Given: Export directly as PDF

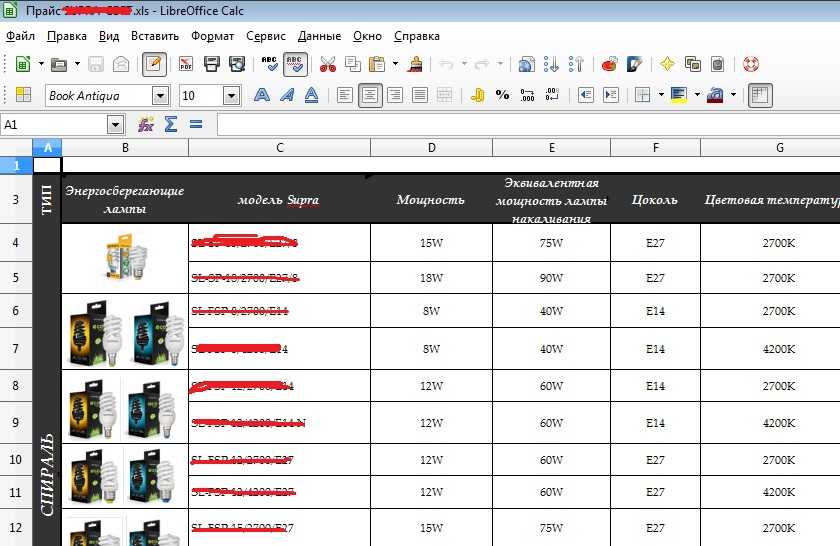Looking at the screenshot, I should 185,65.
